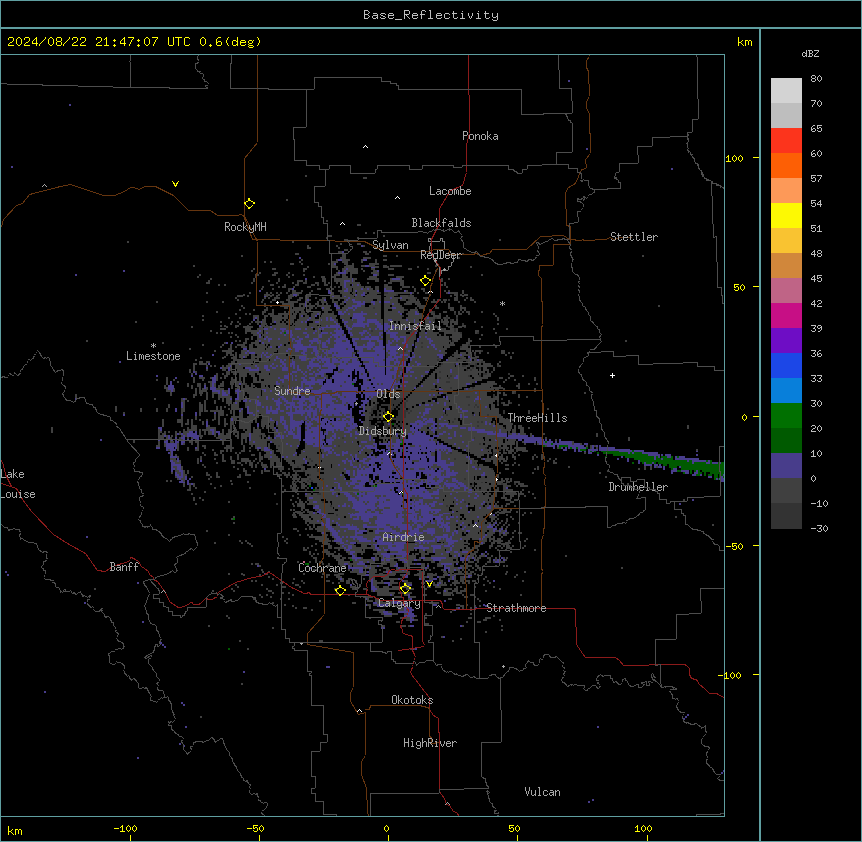Screen dimensions: 862x842
Task: Click the Okotoks label
Action: (412, 700)
